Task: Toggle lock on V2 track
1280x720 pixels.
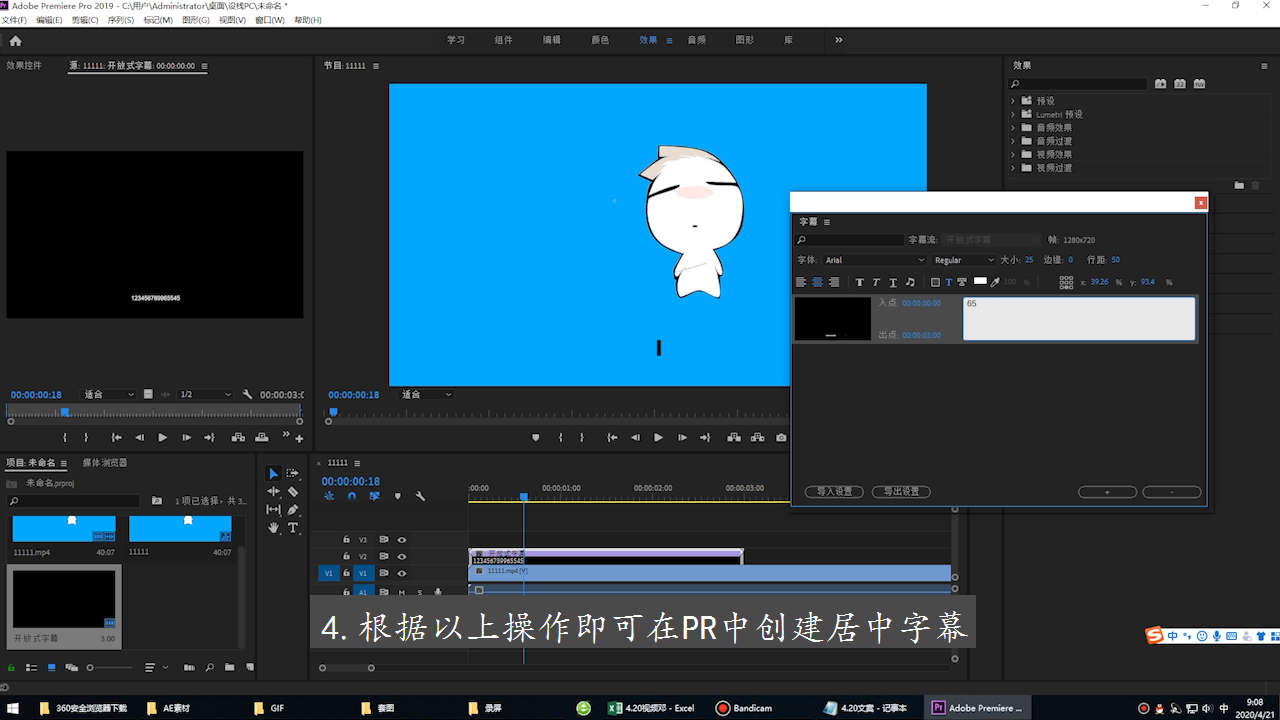Action: click(x=346, y=556)
